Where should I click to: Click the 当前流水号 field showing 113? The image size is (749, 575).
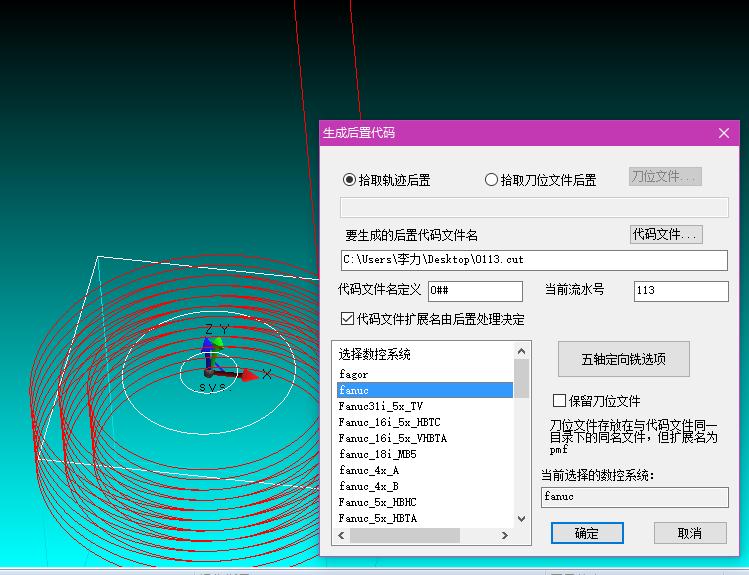(x=681, y=290)
